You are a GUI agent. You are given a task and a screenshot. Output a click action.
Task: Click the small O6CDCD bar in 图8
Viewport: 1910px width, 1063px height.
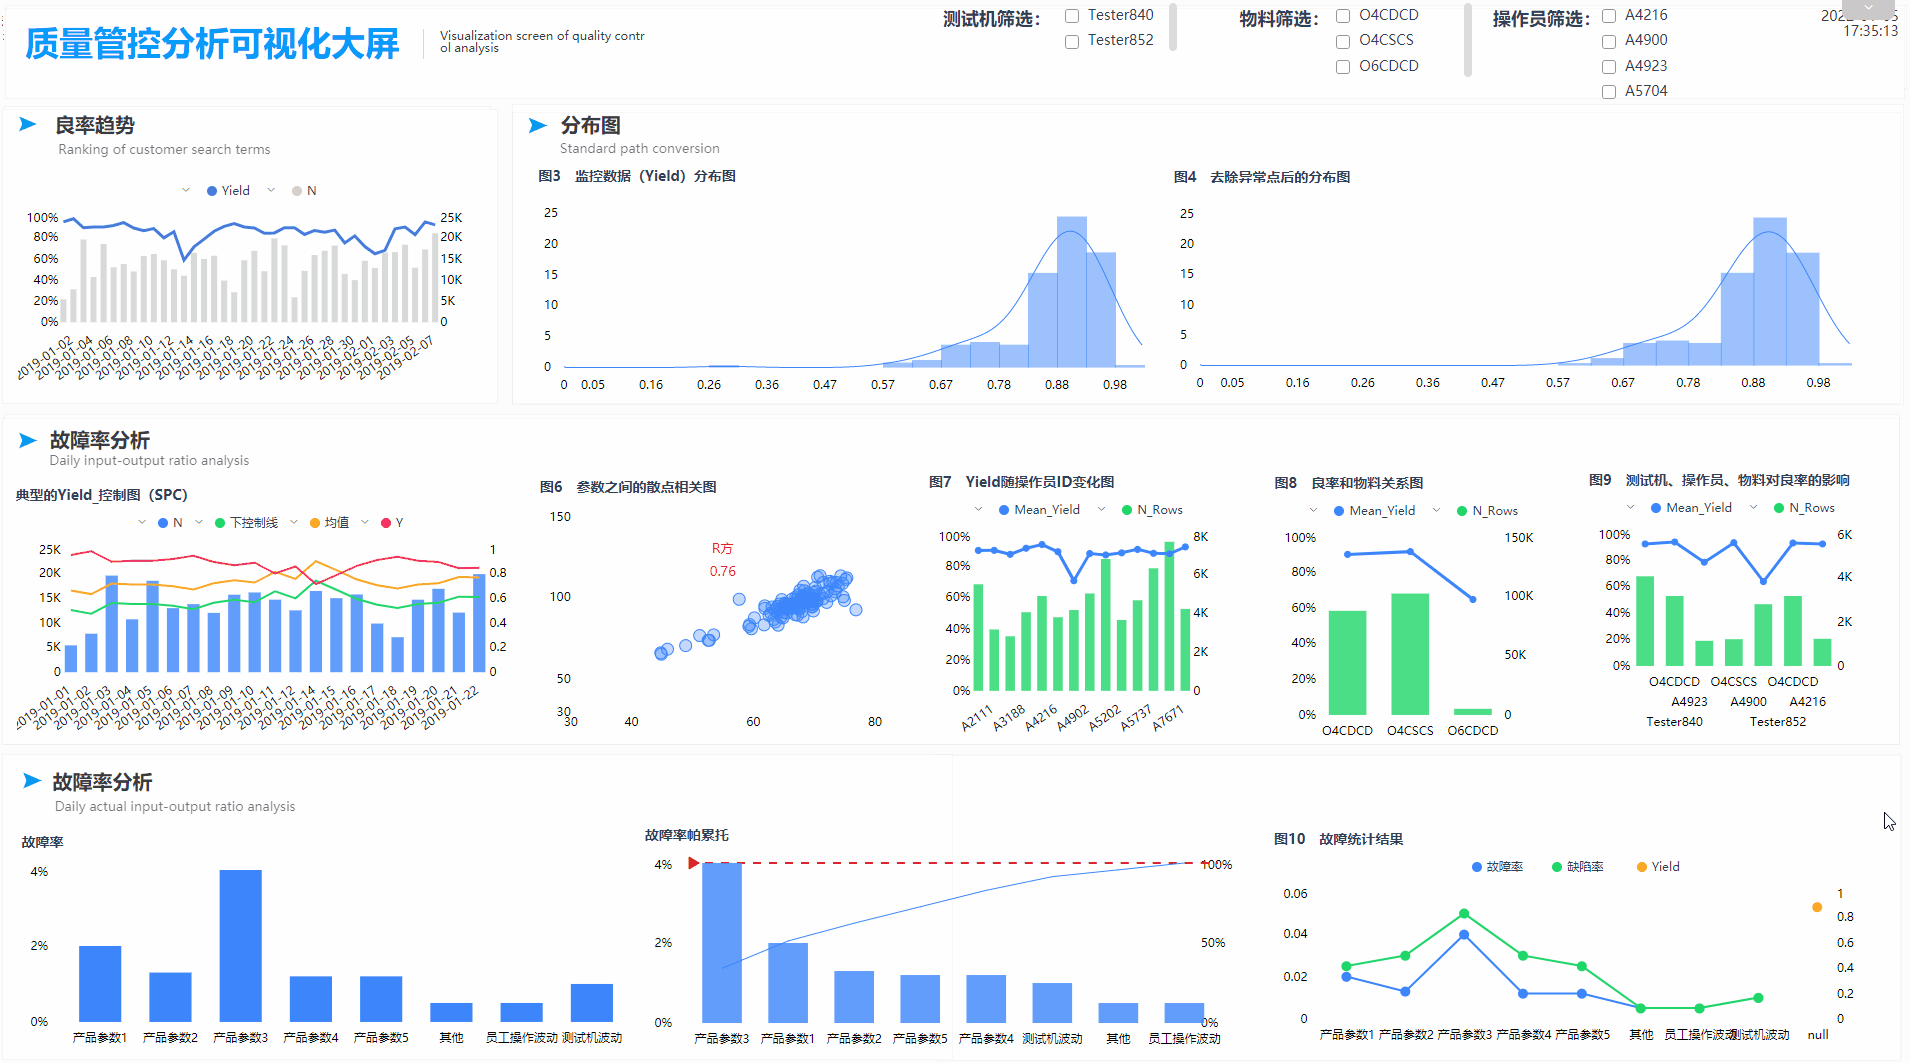(1473, 711)
